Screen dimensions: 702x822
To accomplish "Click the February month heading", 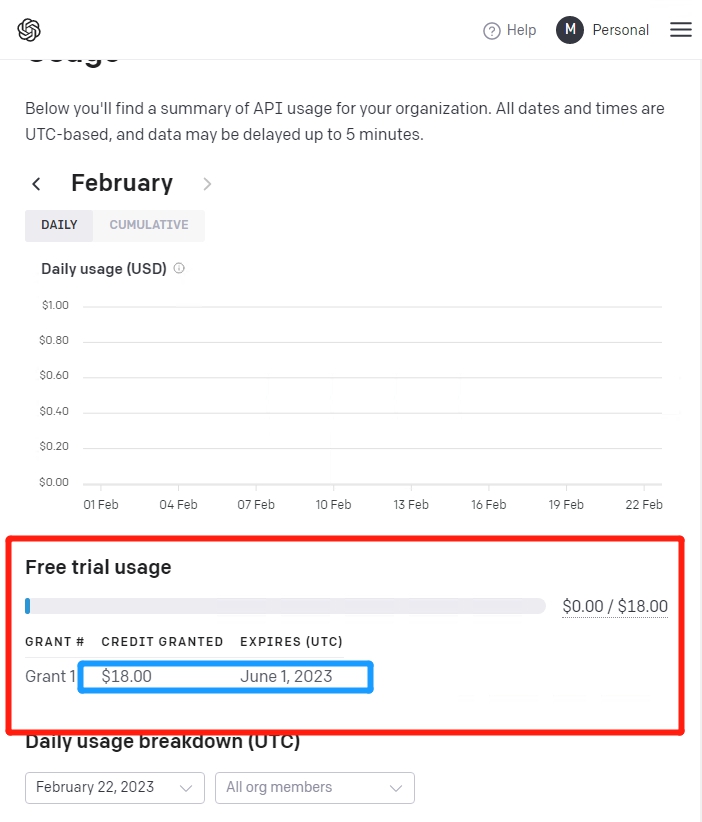I will pyautogui.click(x=122, y=183).
